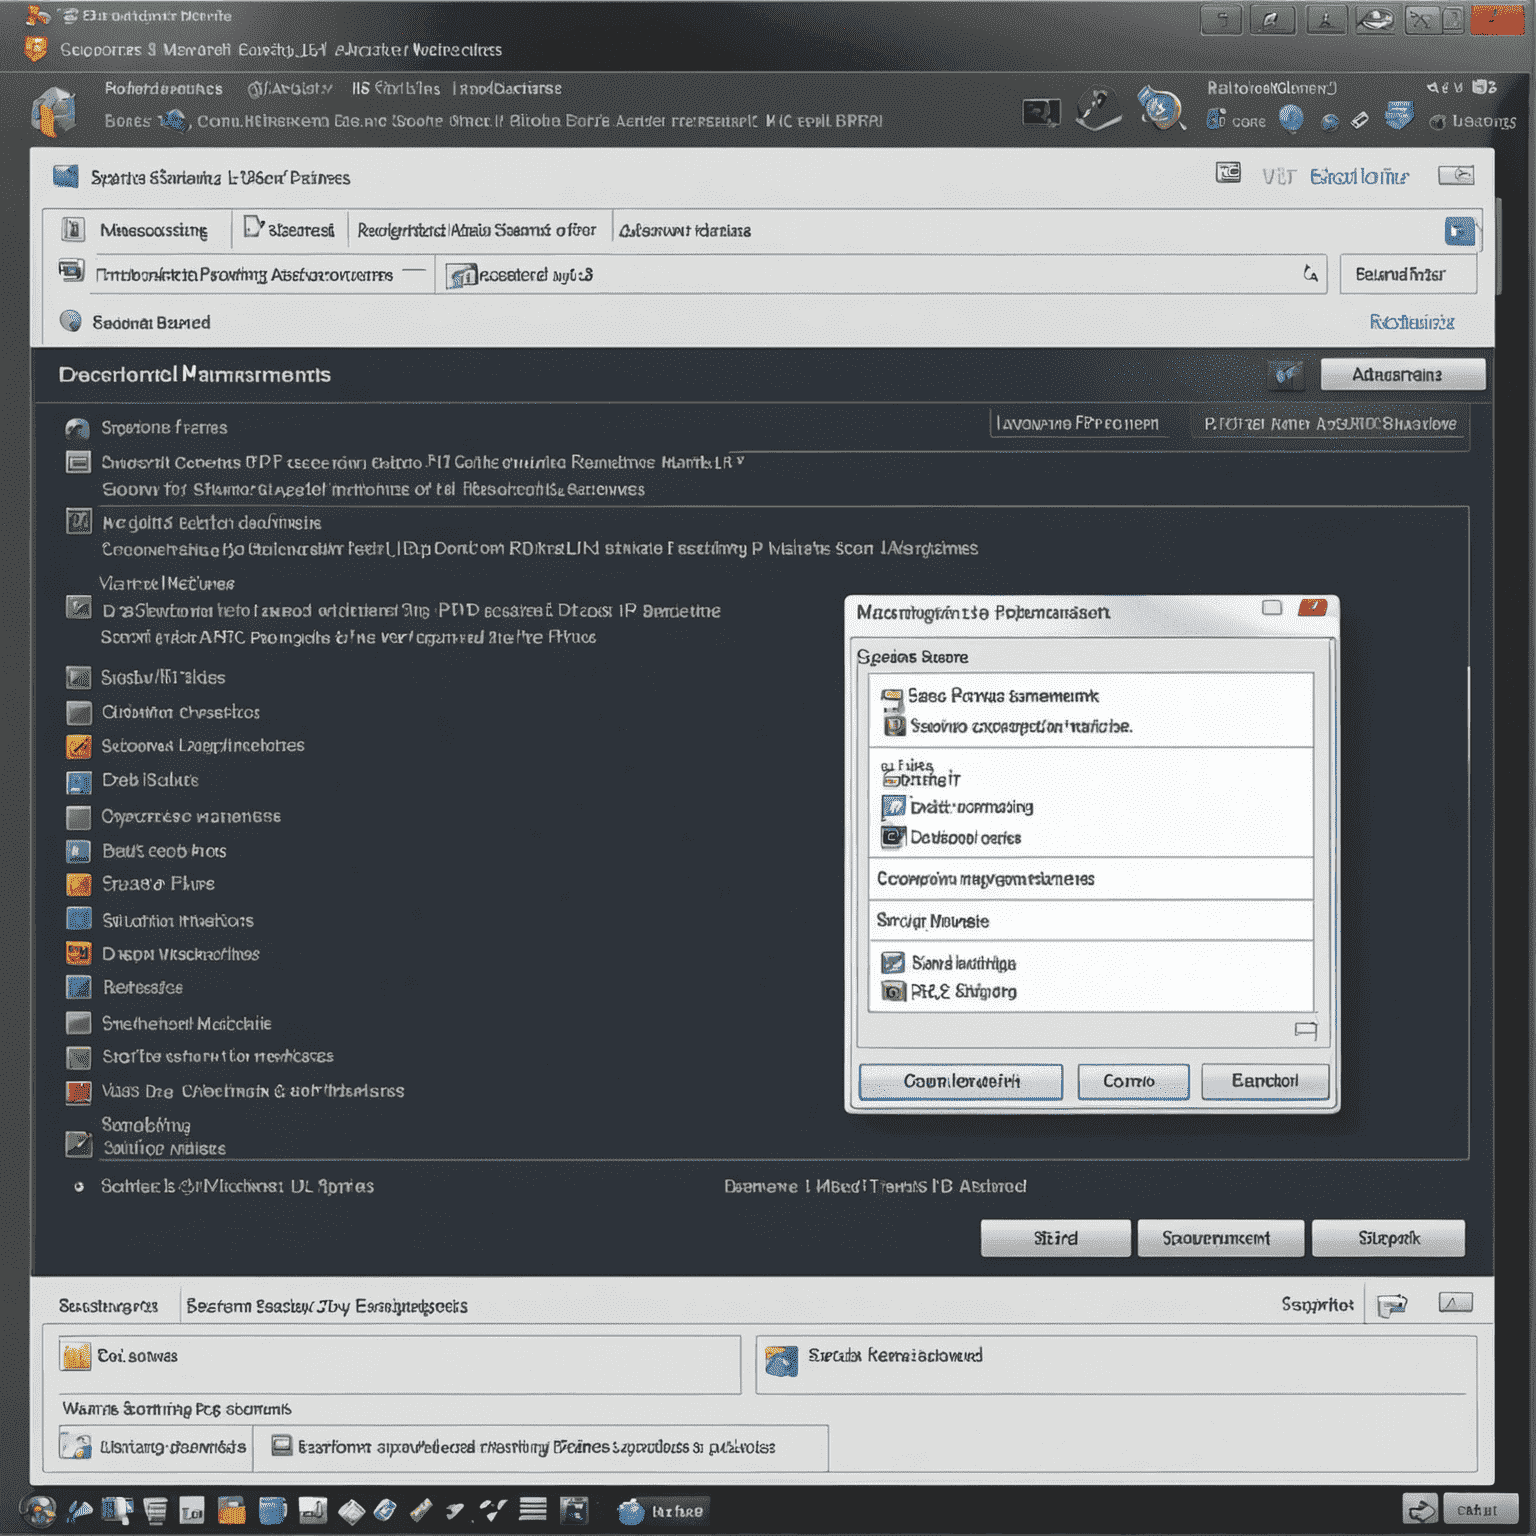Expand 'Ccomponu magvgomstameres' in the dialog
The width and height of the screenshot is (1536, 1536).
pyautogui.click(x=1090, y=879)
